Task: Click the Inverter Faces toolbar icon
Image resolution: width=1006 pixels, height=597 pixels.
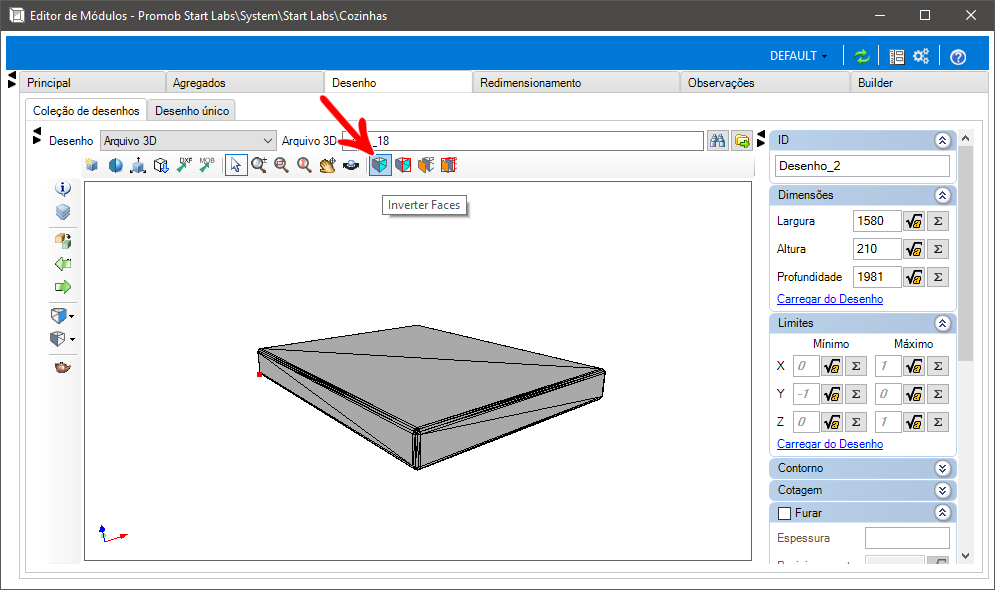Action: 380,165
